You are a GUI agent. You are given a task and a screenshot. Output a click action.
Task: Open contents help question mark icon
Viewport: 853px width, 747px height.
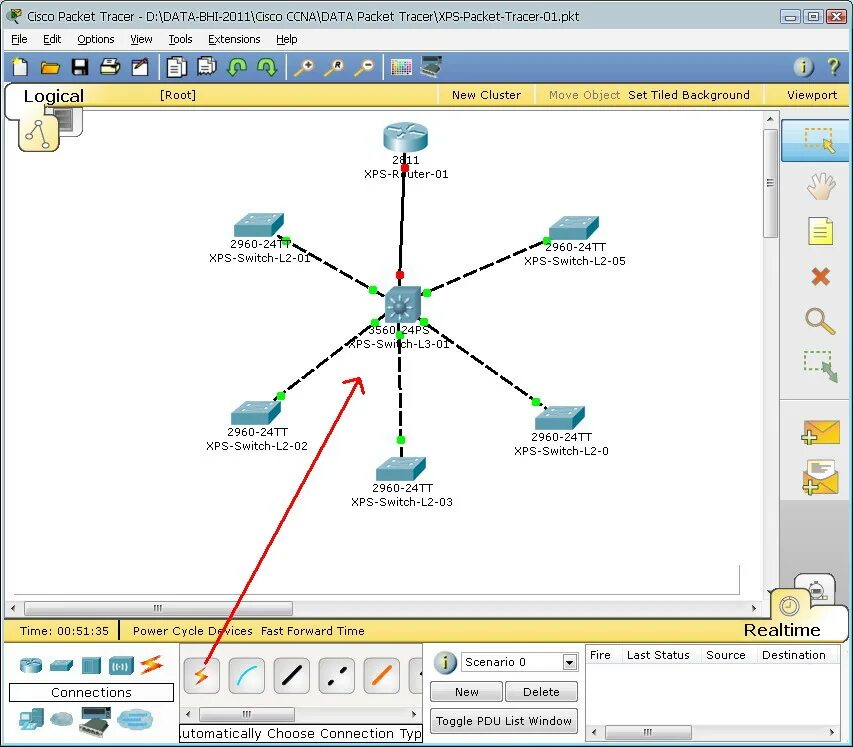click(833, 67)
